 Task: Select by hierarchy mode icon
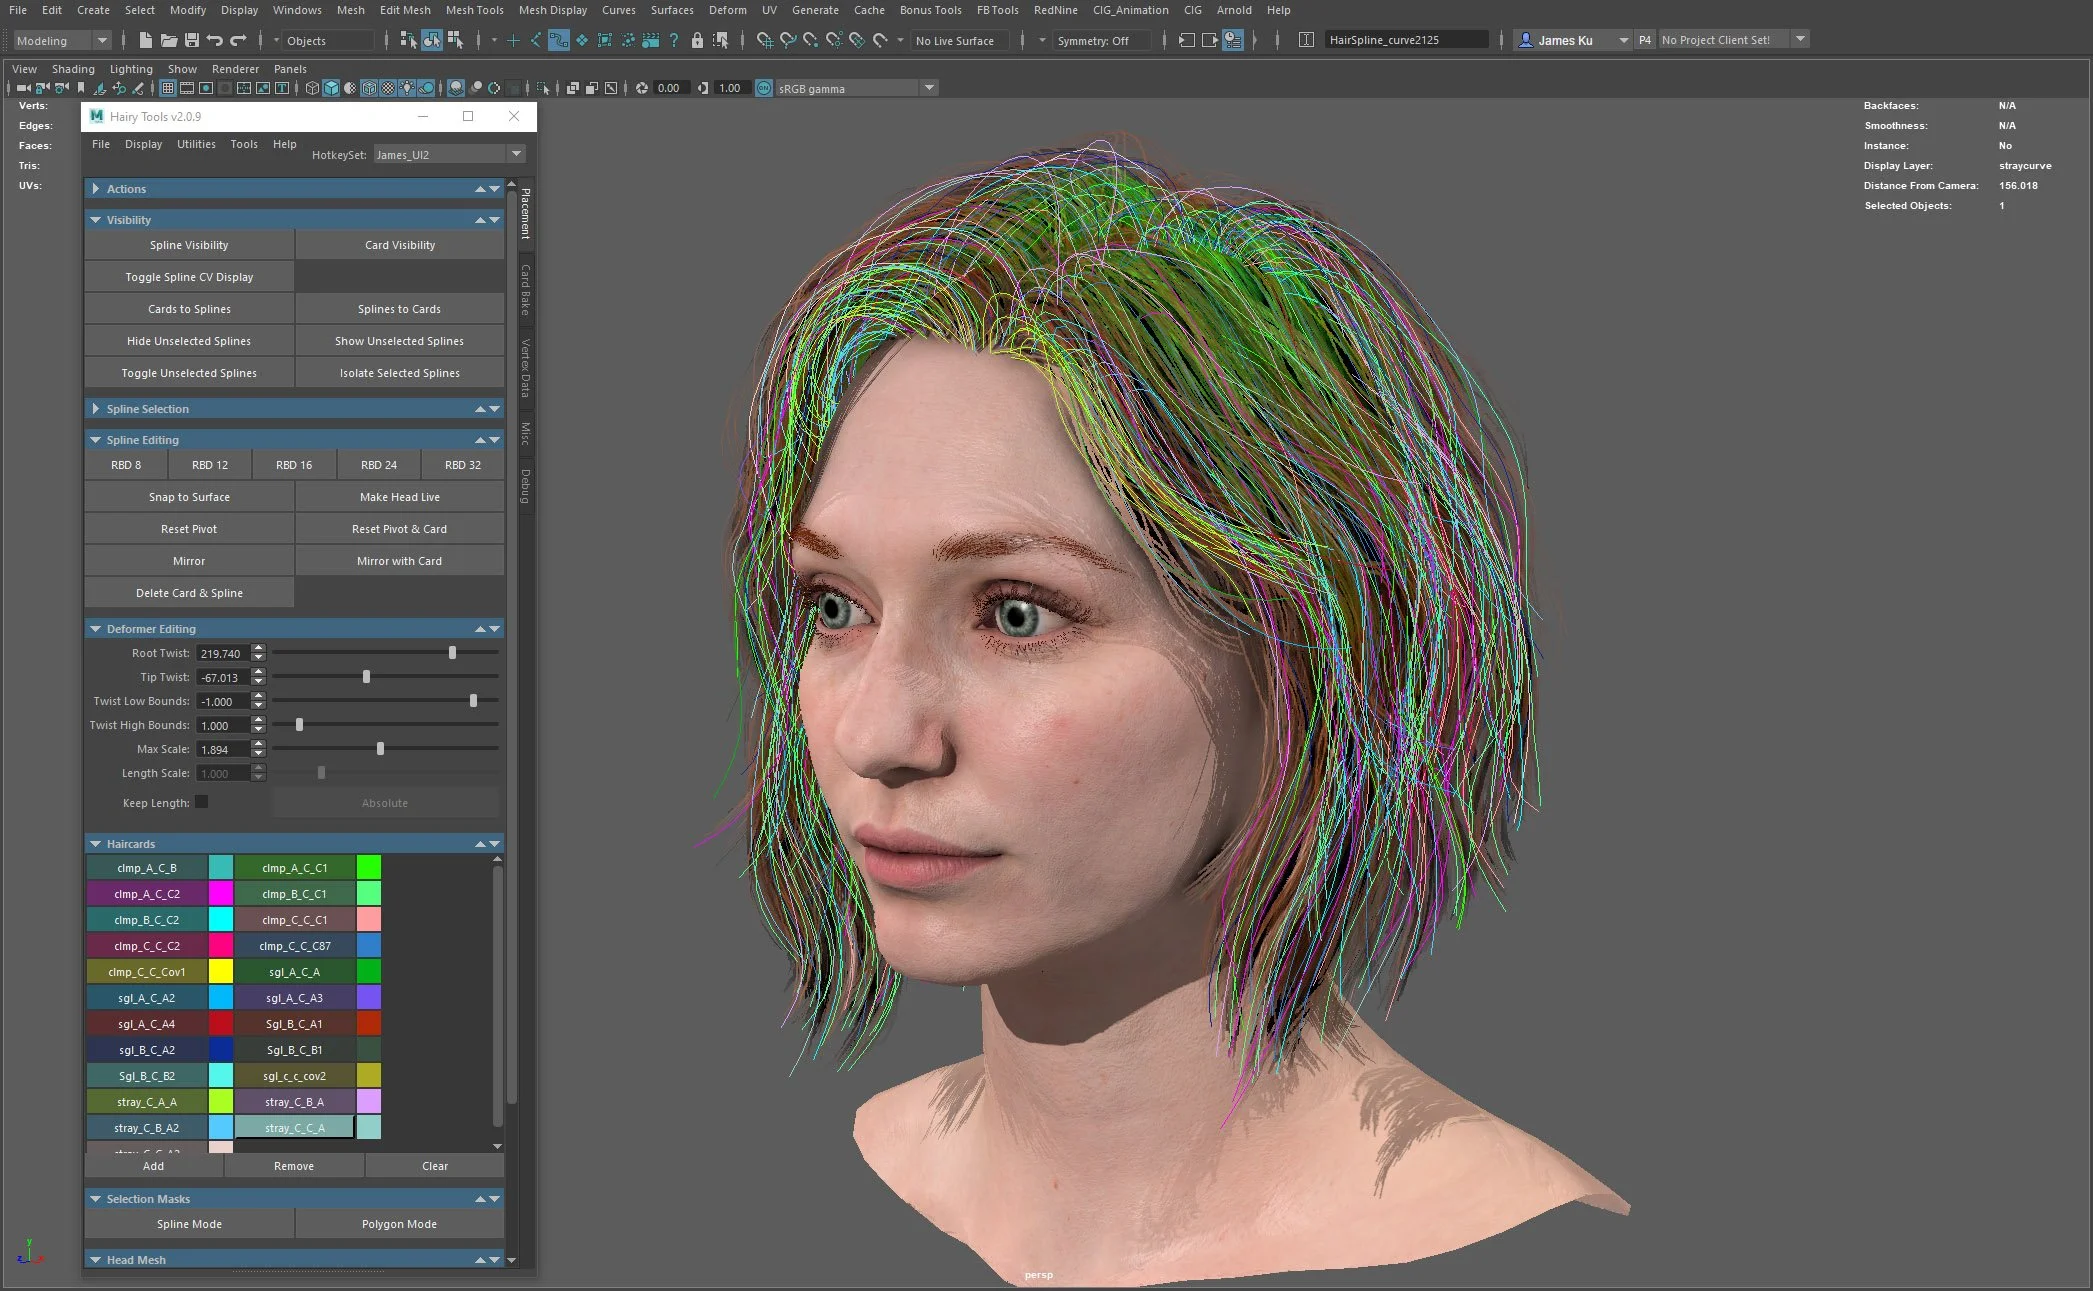click(408, 40)
